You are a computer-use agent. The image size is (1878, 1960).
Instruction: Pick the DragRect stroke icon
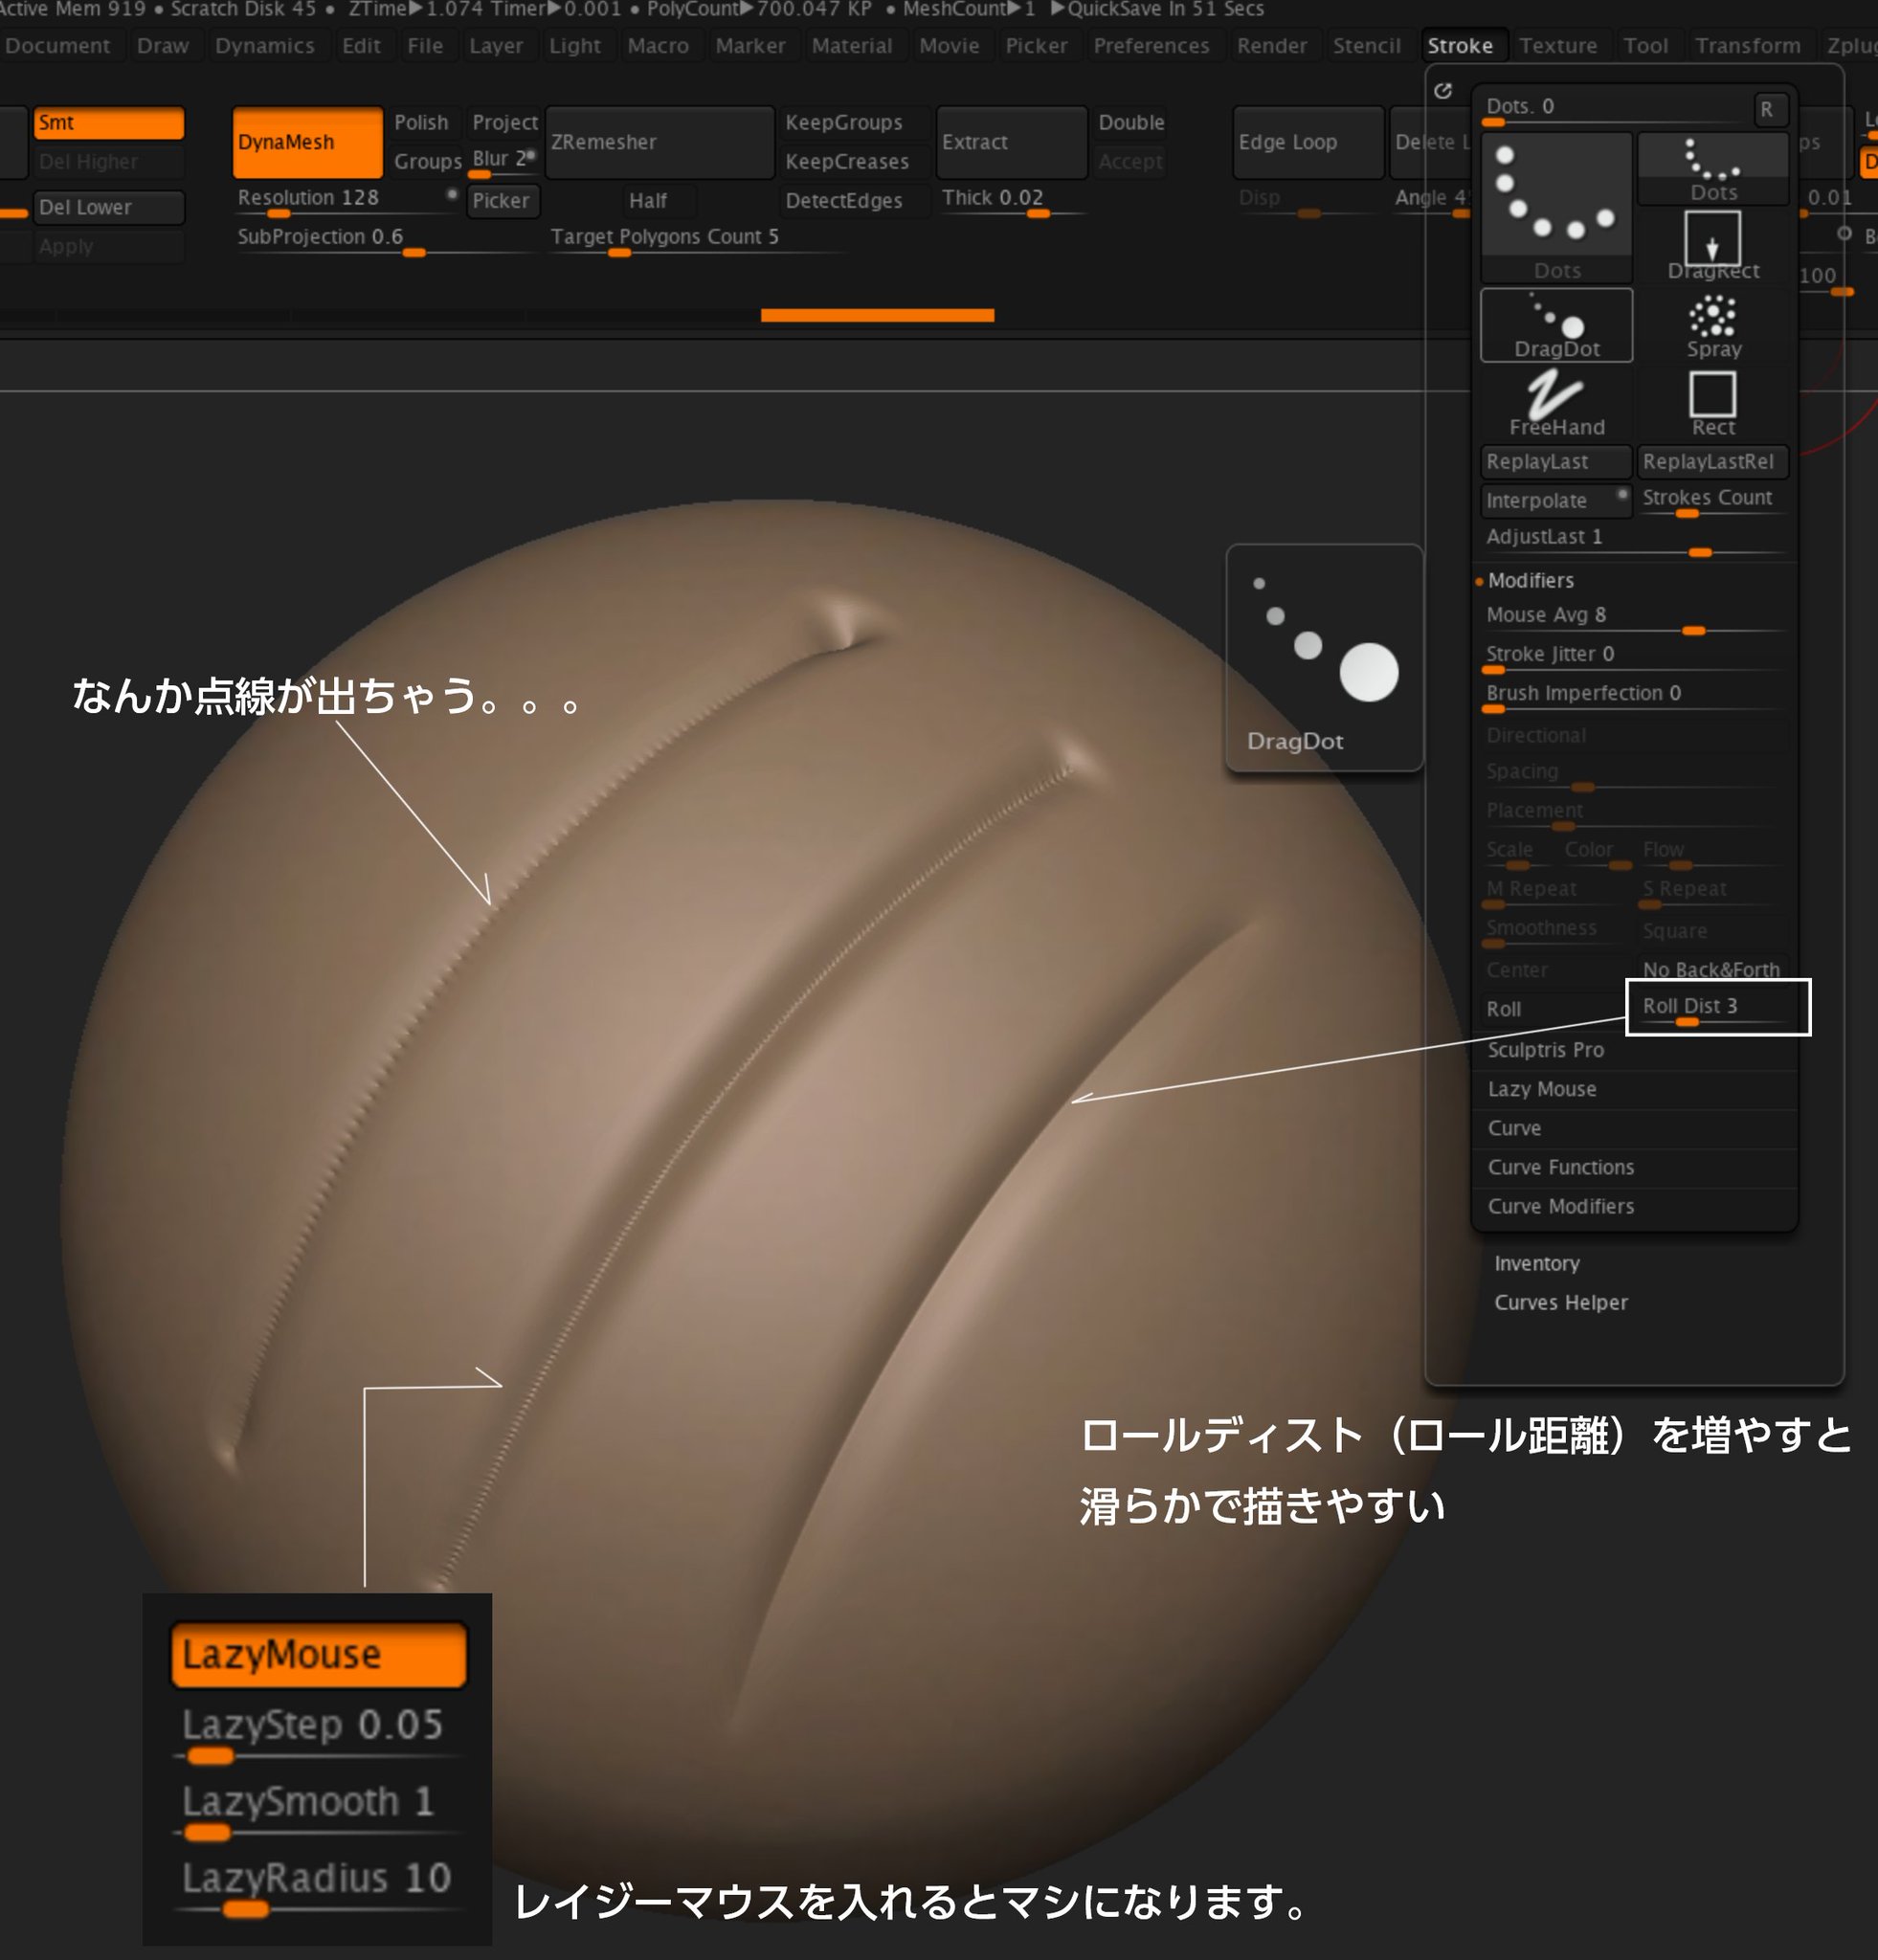1712,245
